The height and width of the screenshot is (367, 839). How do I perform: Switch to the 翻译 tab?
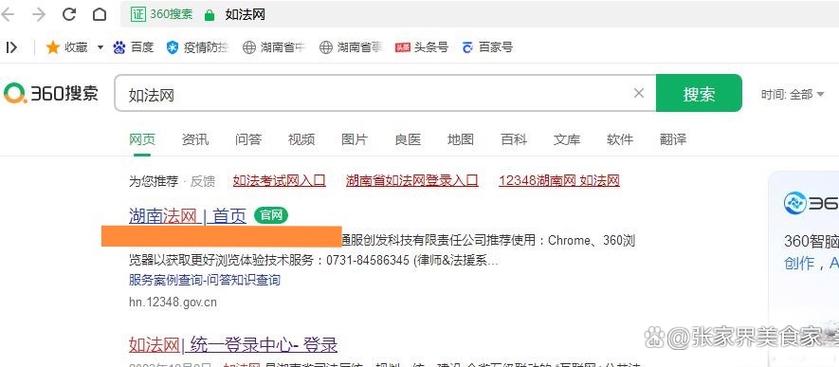[x=673, y=140]
